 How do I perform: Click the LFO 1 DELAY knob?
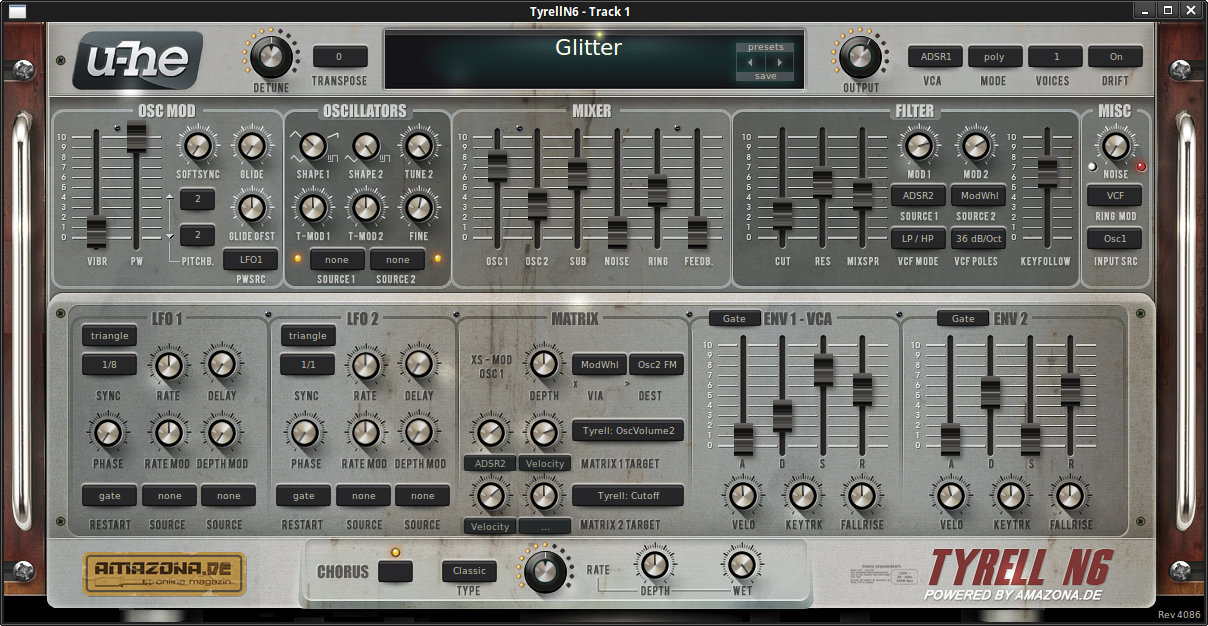221,366
